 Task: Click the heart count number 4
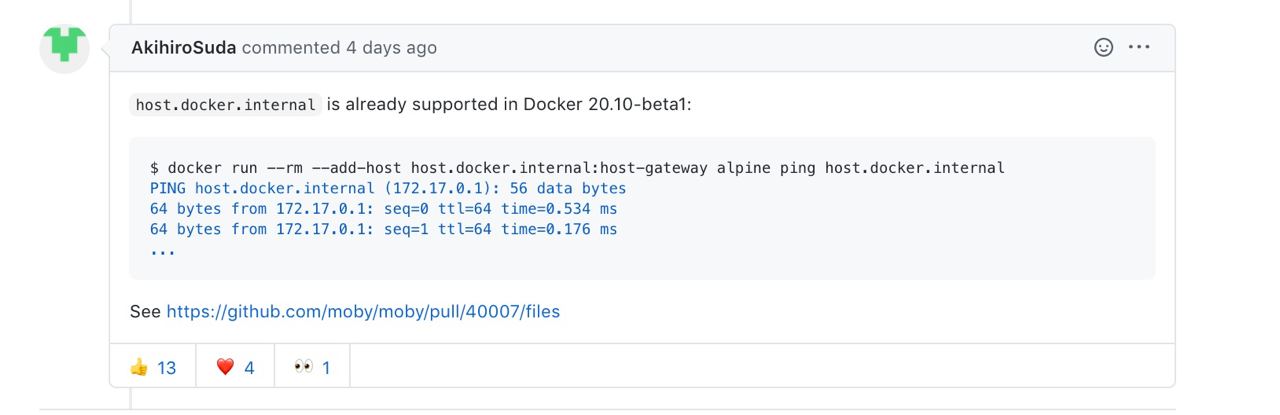click(249, 368)
